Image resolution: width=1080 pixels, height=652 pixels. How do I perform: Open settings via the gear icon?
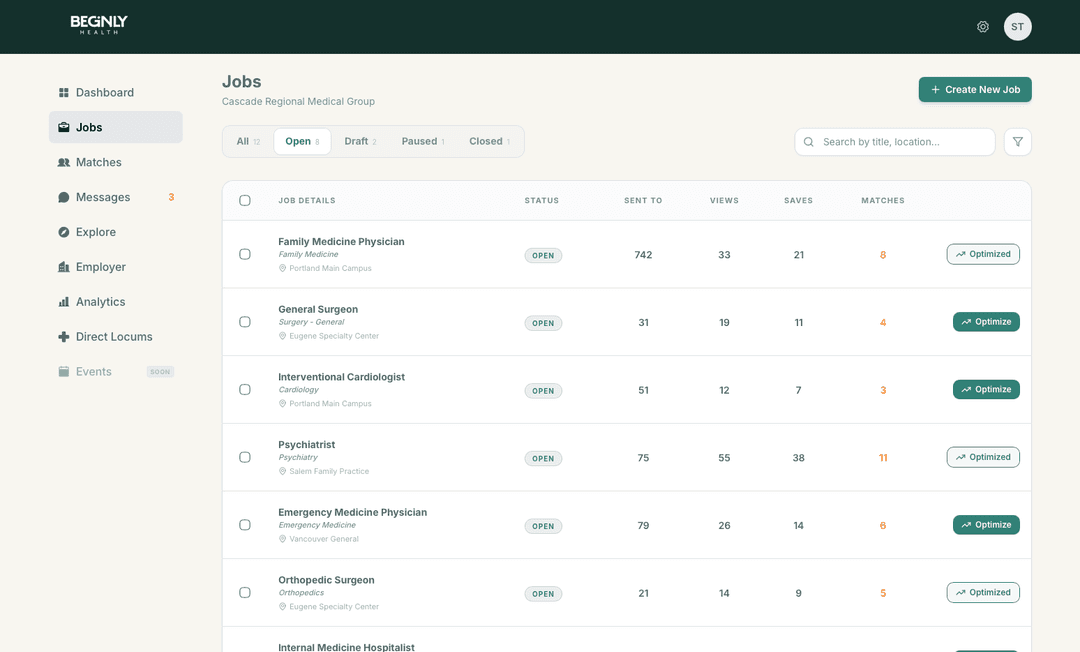point(983,27)
